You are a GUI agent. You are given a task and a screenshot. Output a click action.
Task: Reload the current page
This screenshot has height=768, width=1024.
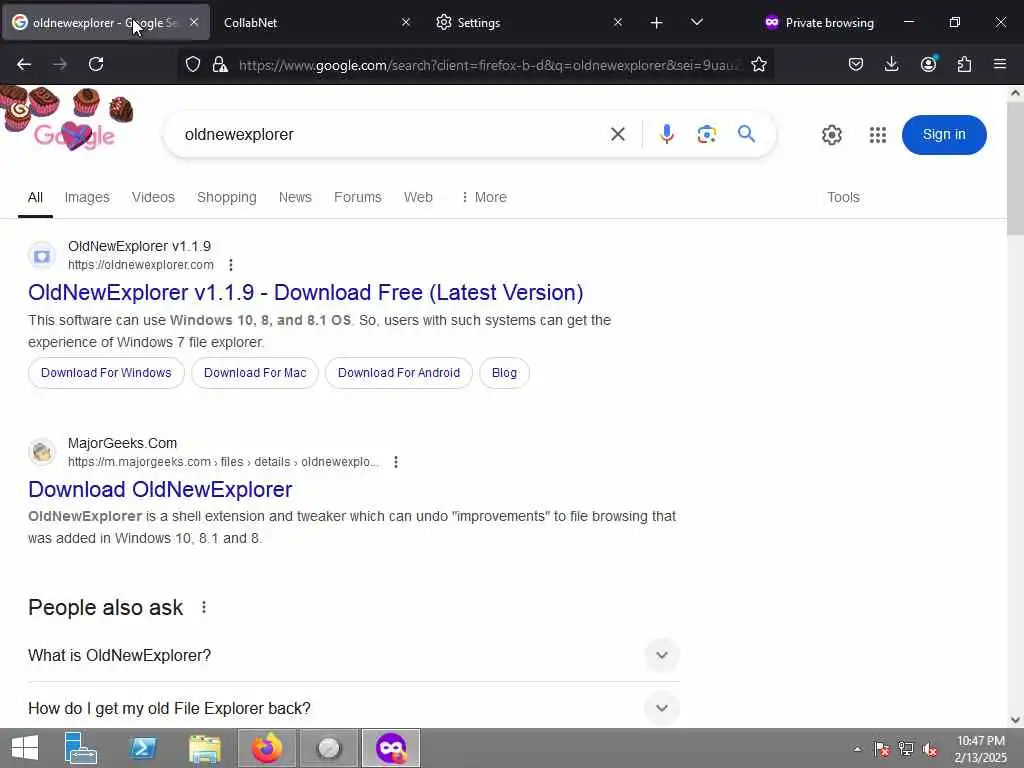[96, 64]
